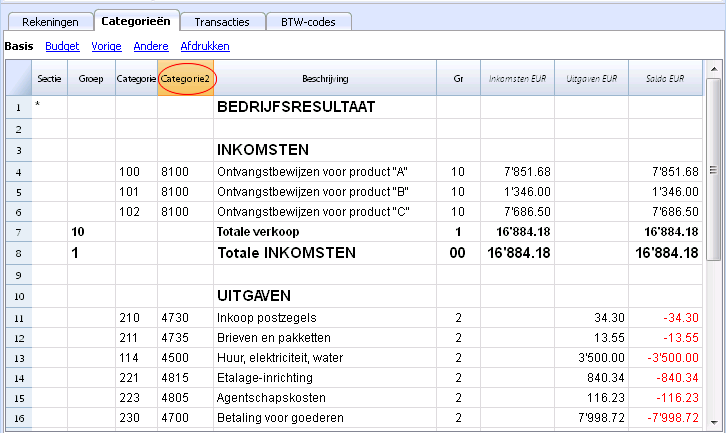Select the BTW-codes tab
The height and width of the screenshot is (433, 726).
click(x=308, y=22)
